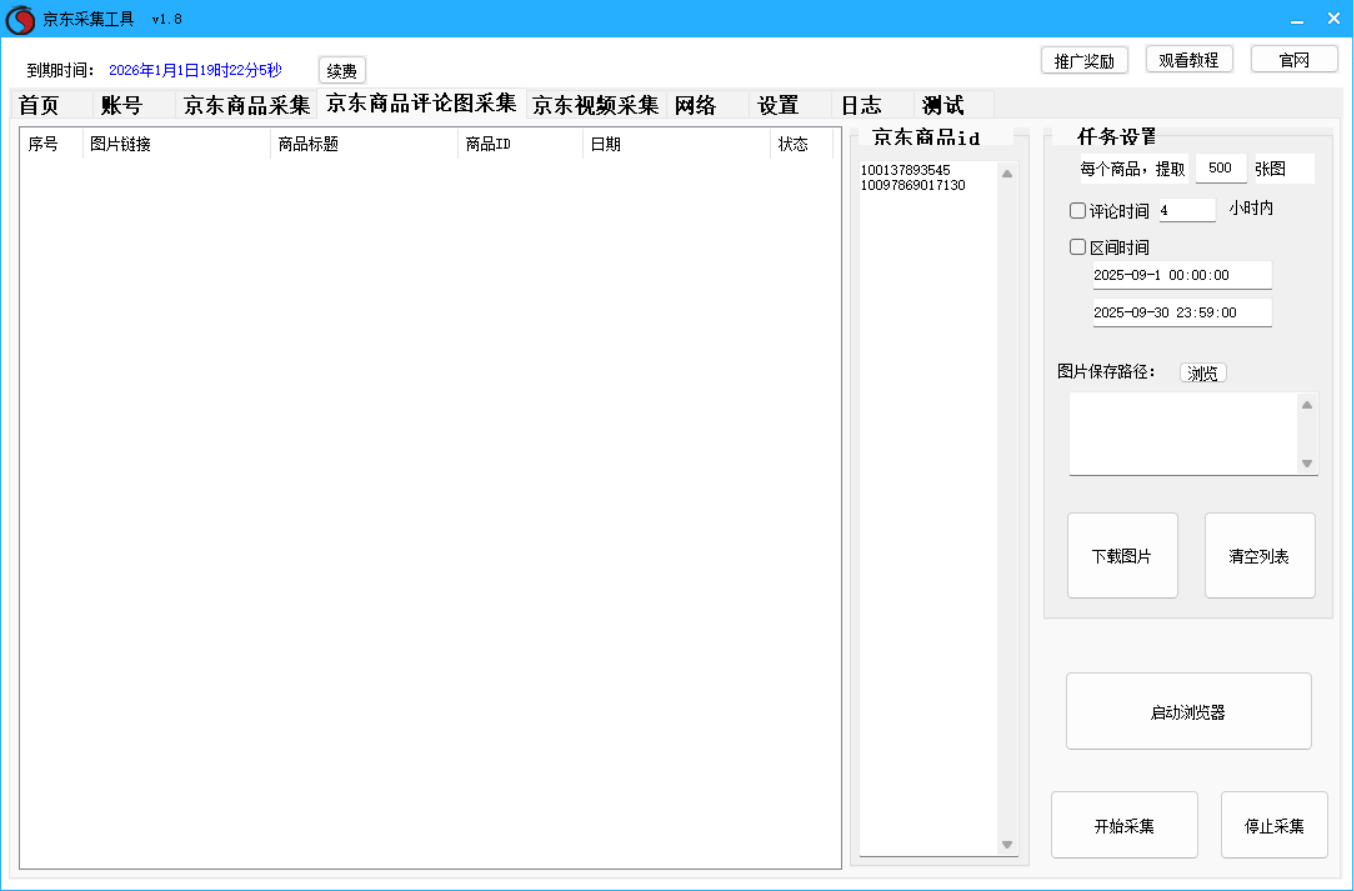
Task: Click the 2025-09-1 start time field
Action: 1181,275
